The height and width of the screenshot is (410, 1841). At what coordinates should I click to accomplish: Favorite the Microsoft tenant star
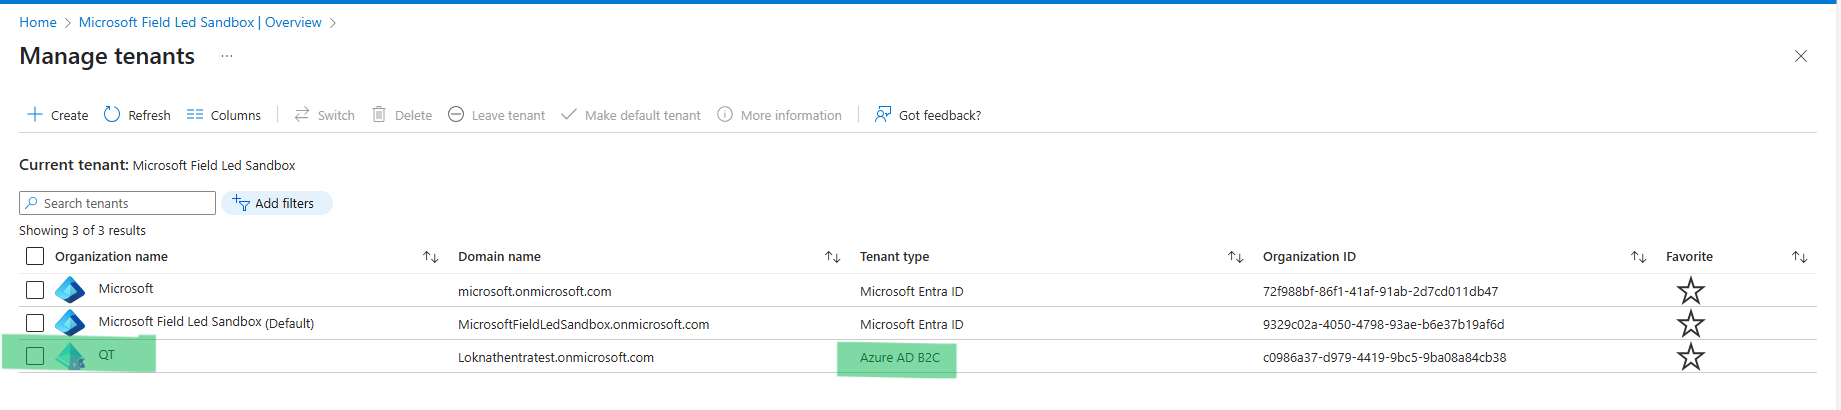click(1691, 290)
